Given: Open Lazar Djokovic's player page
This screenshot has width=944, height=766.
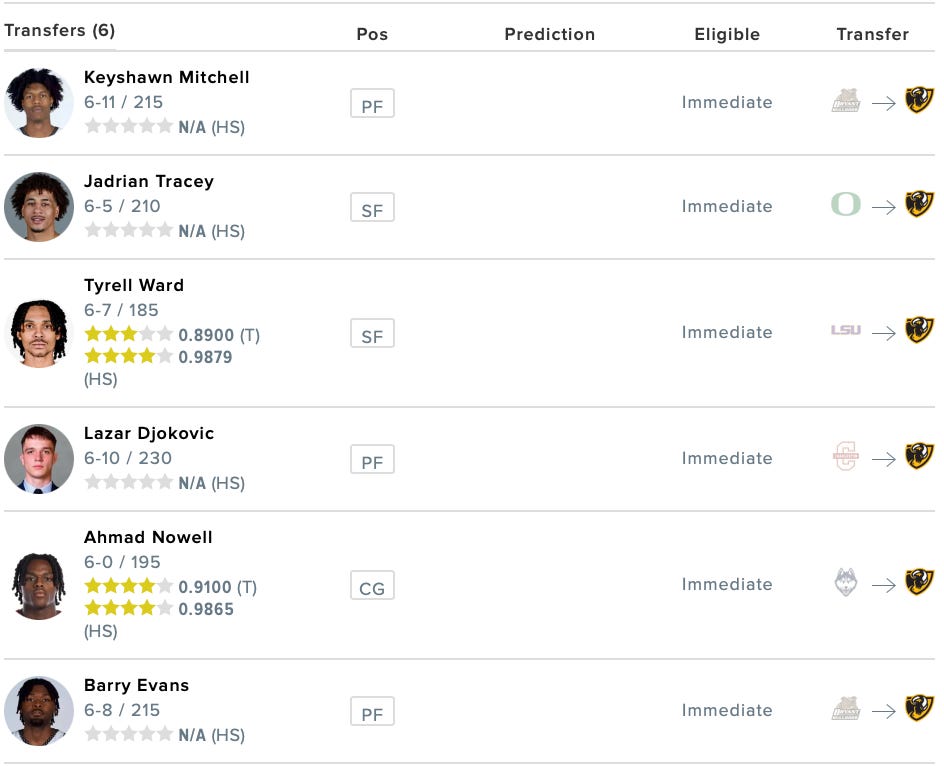Looking at the screenshot, I should [148, 433].
